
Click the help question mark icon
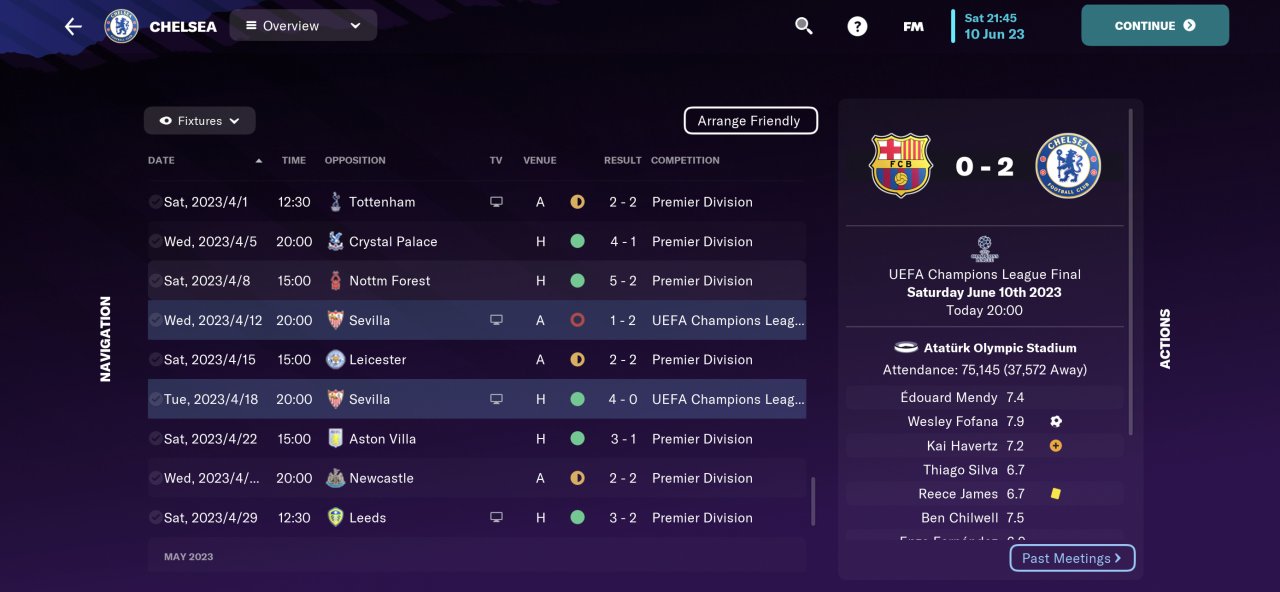[x=857, y=26]
